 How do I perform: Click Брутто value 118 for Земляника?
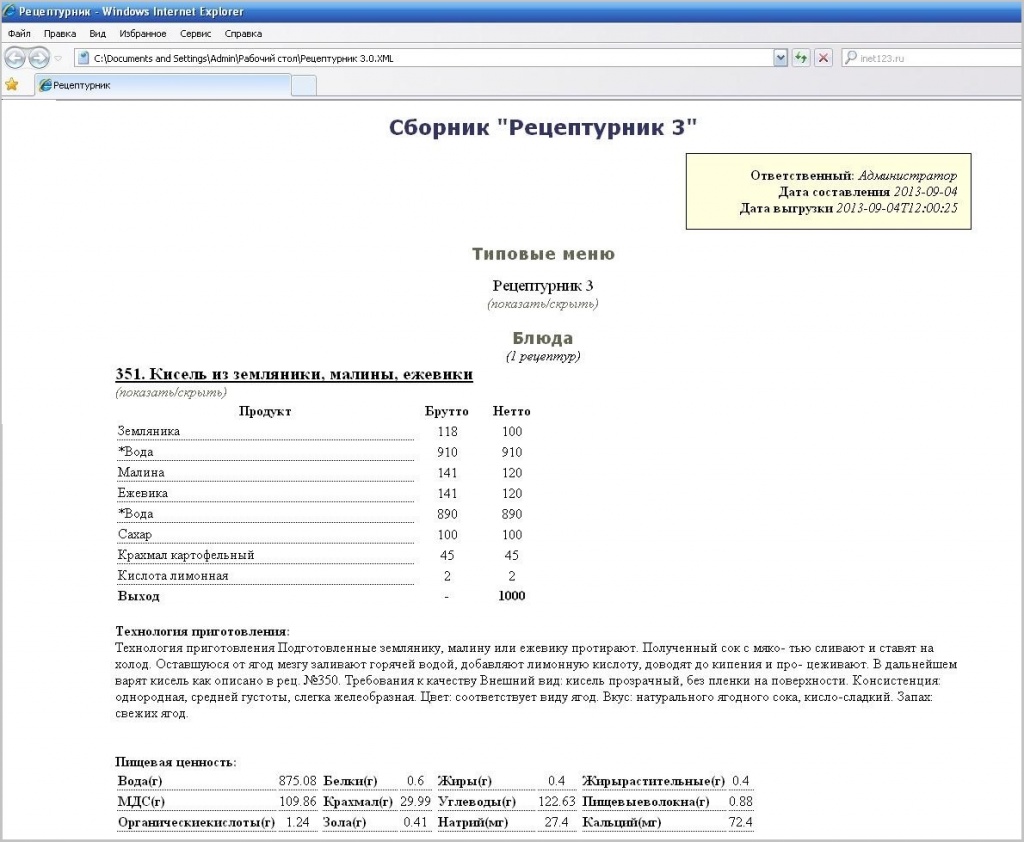pos(447,432)
